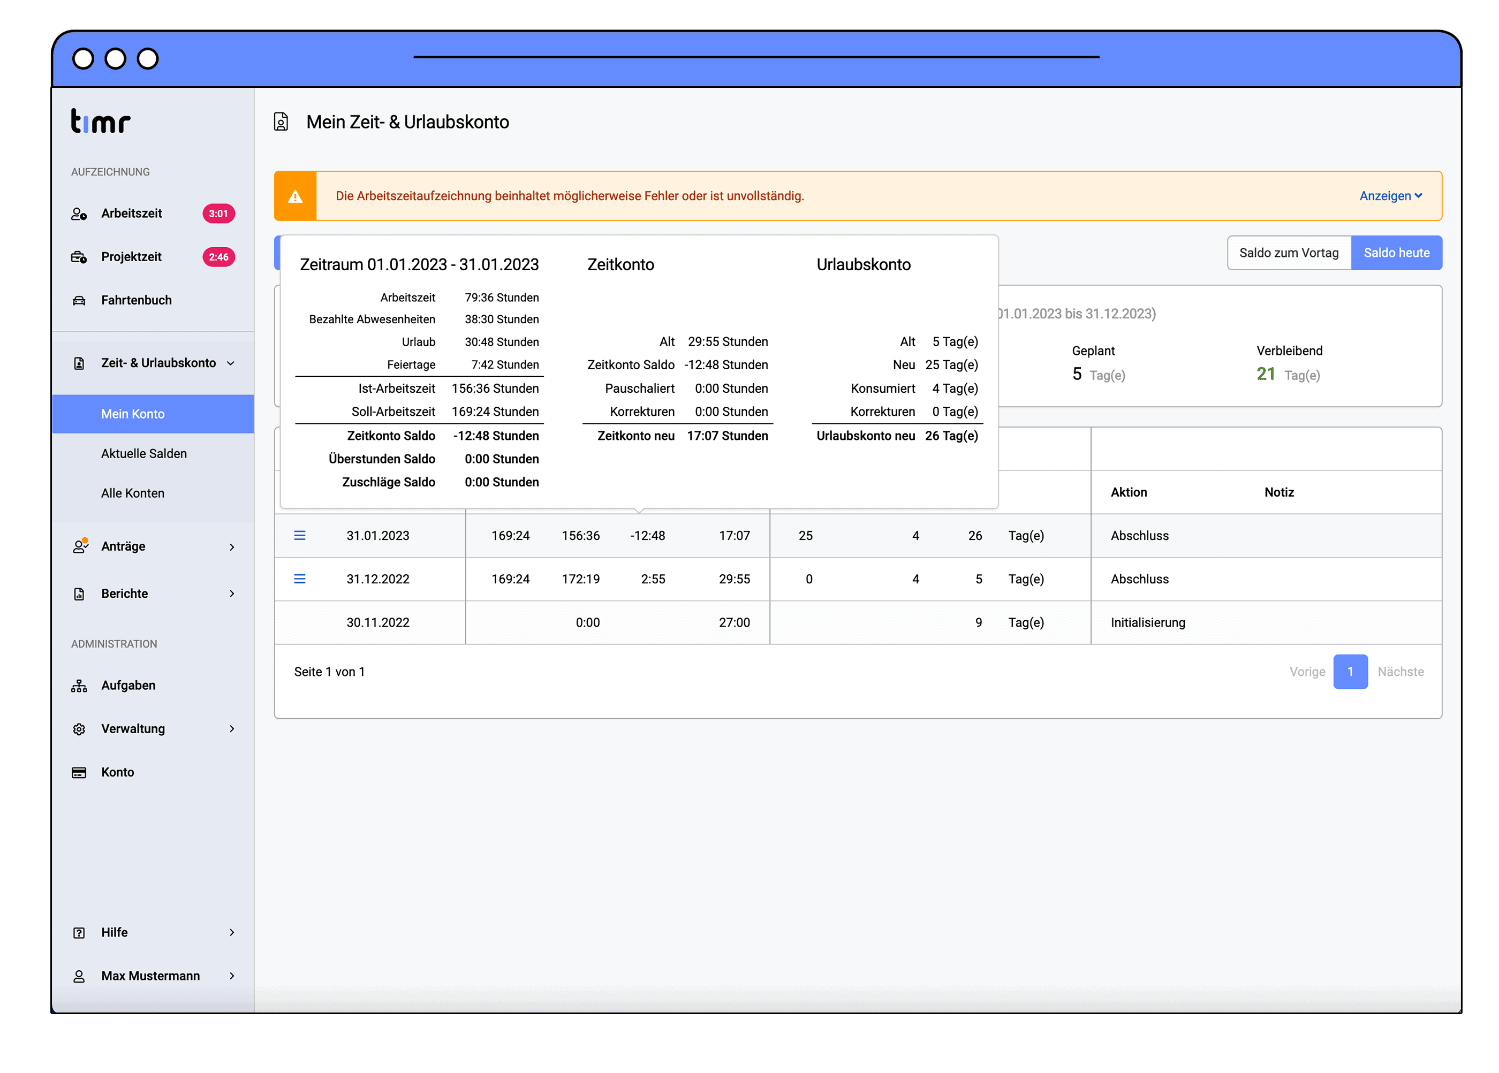This screenshot has width=1499, height=1073.
Task: Open the row menu for 31.01.2023
Action: pyautogui.click(x=299, y=536)
